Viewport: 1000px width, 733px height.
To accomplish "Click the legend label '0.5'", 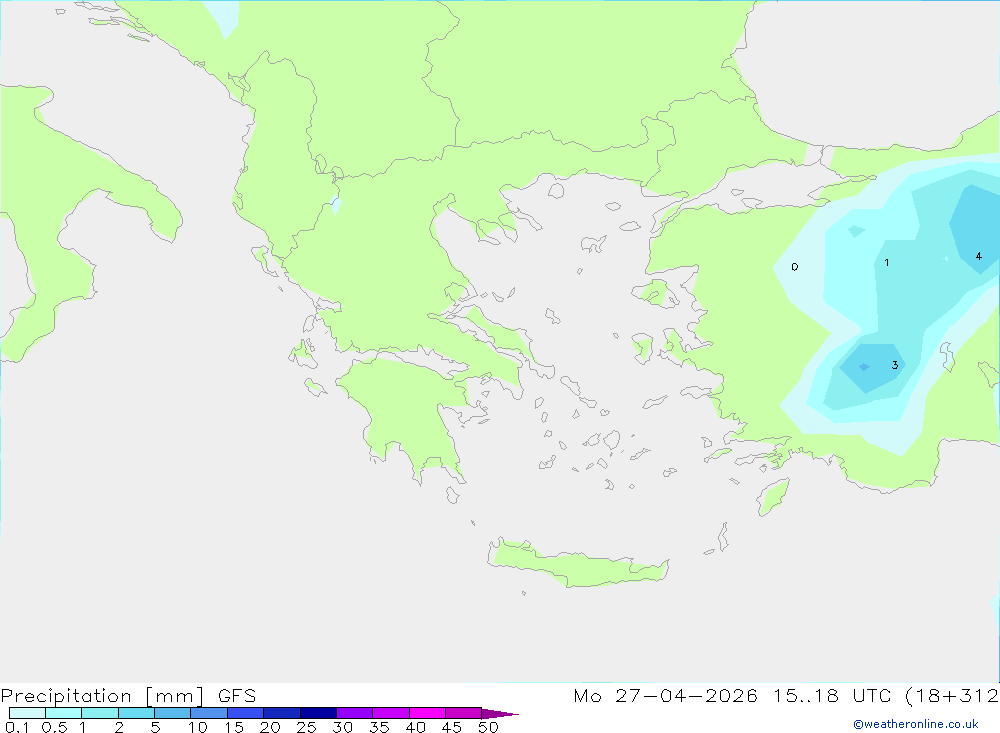I will click(54, 727).
